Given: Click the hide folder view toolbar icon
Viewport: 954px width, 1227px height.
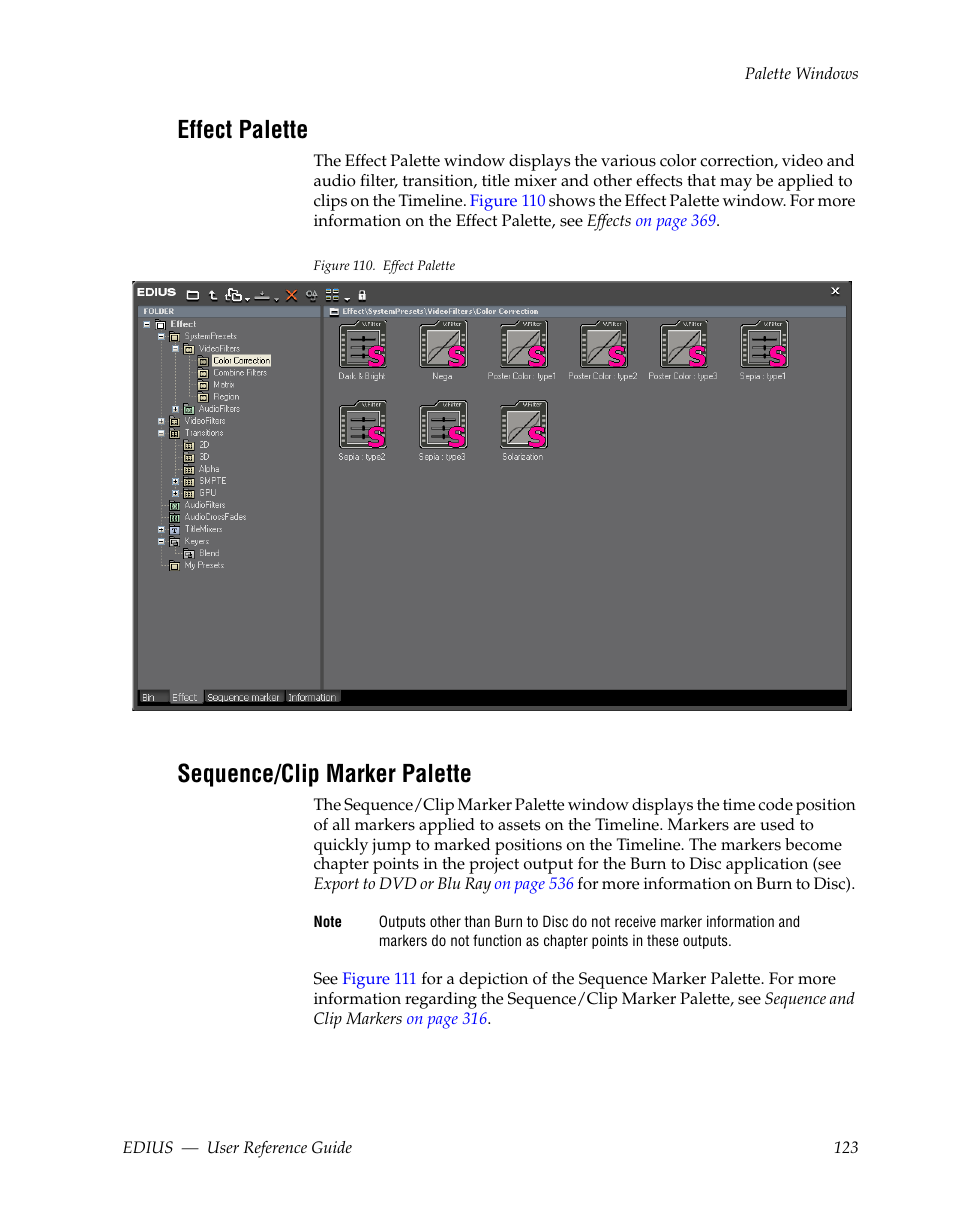Looking at the screenshot, I should 193,295.
